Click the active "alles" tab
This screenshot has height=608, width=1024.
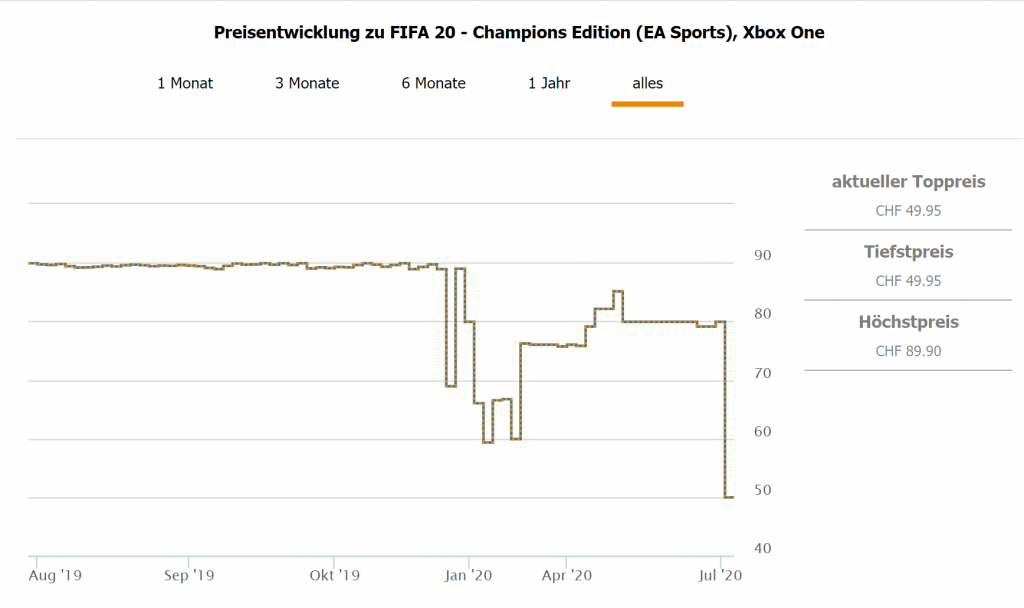(647, 83)
